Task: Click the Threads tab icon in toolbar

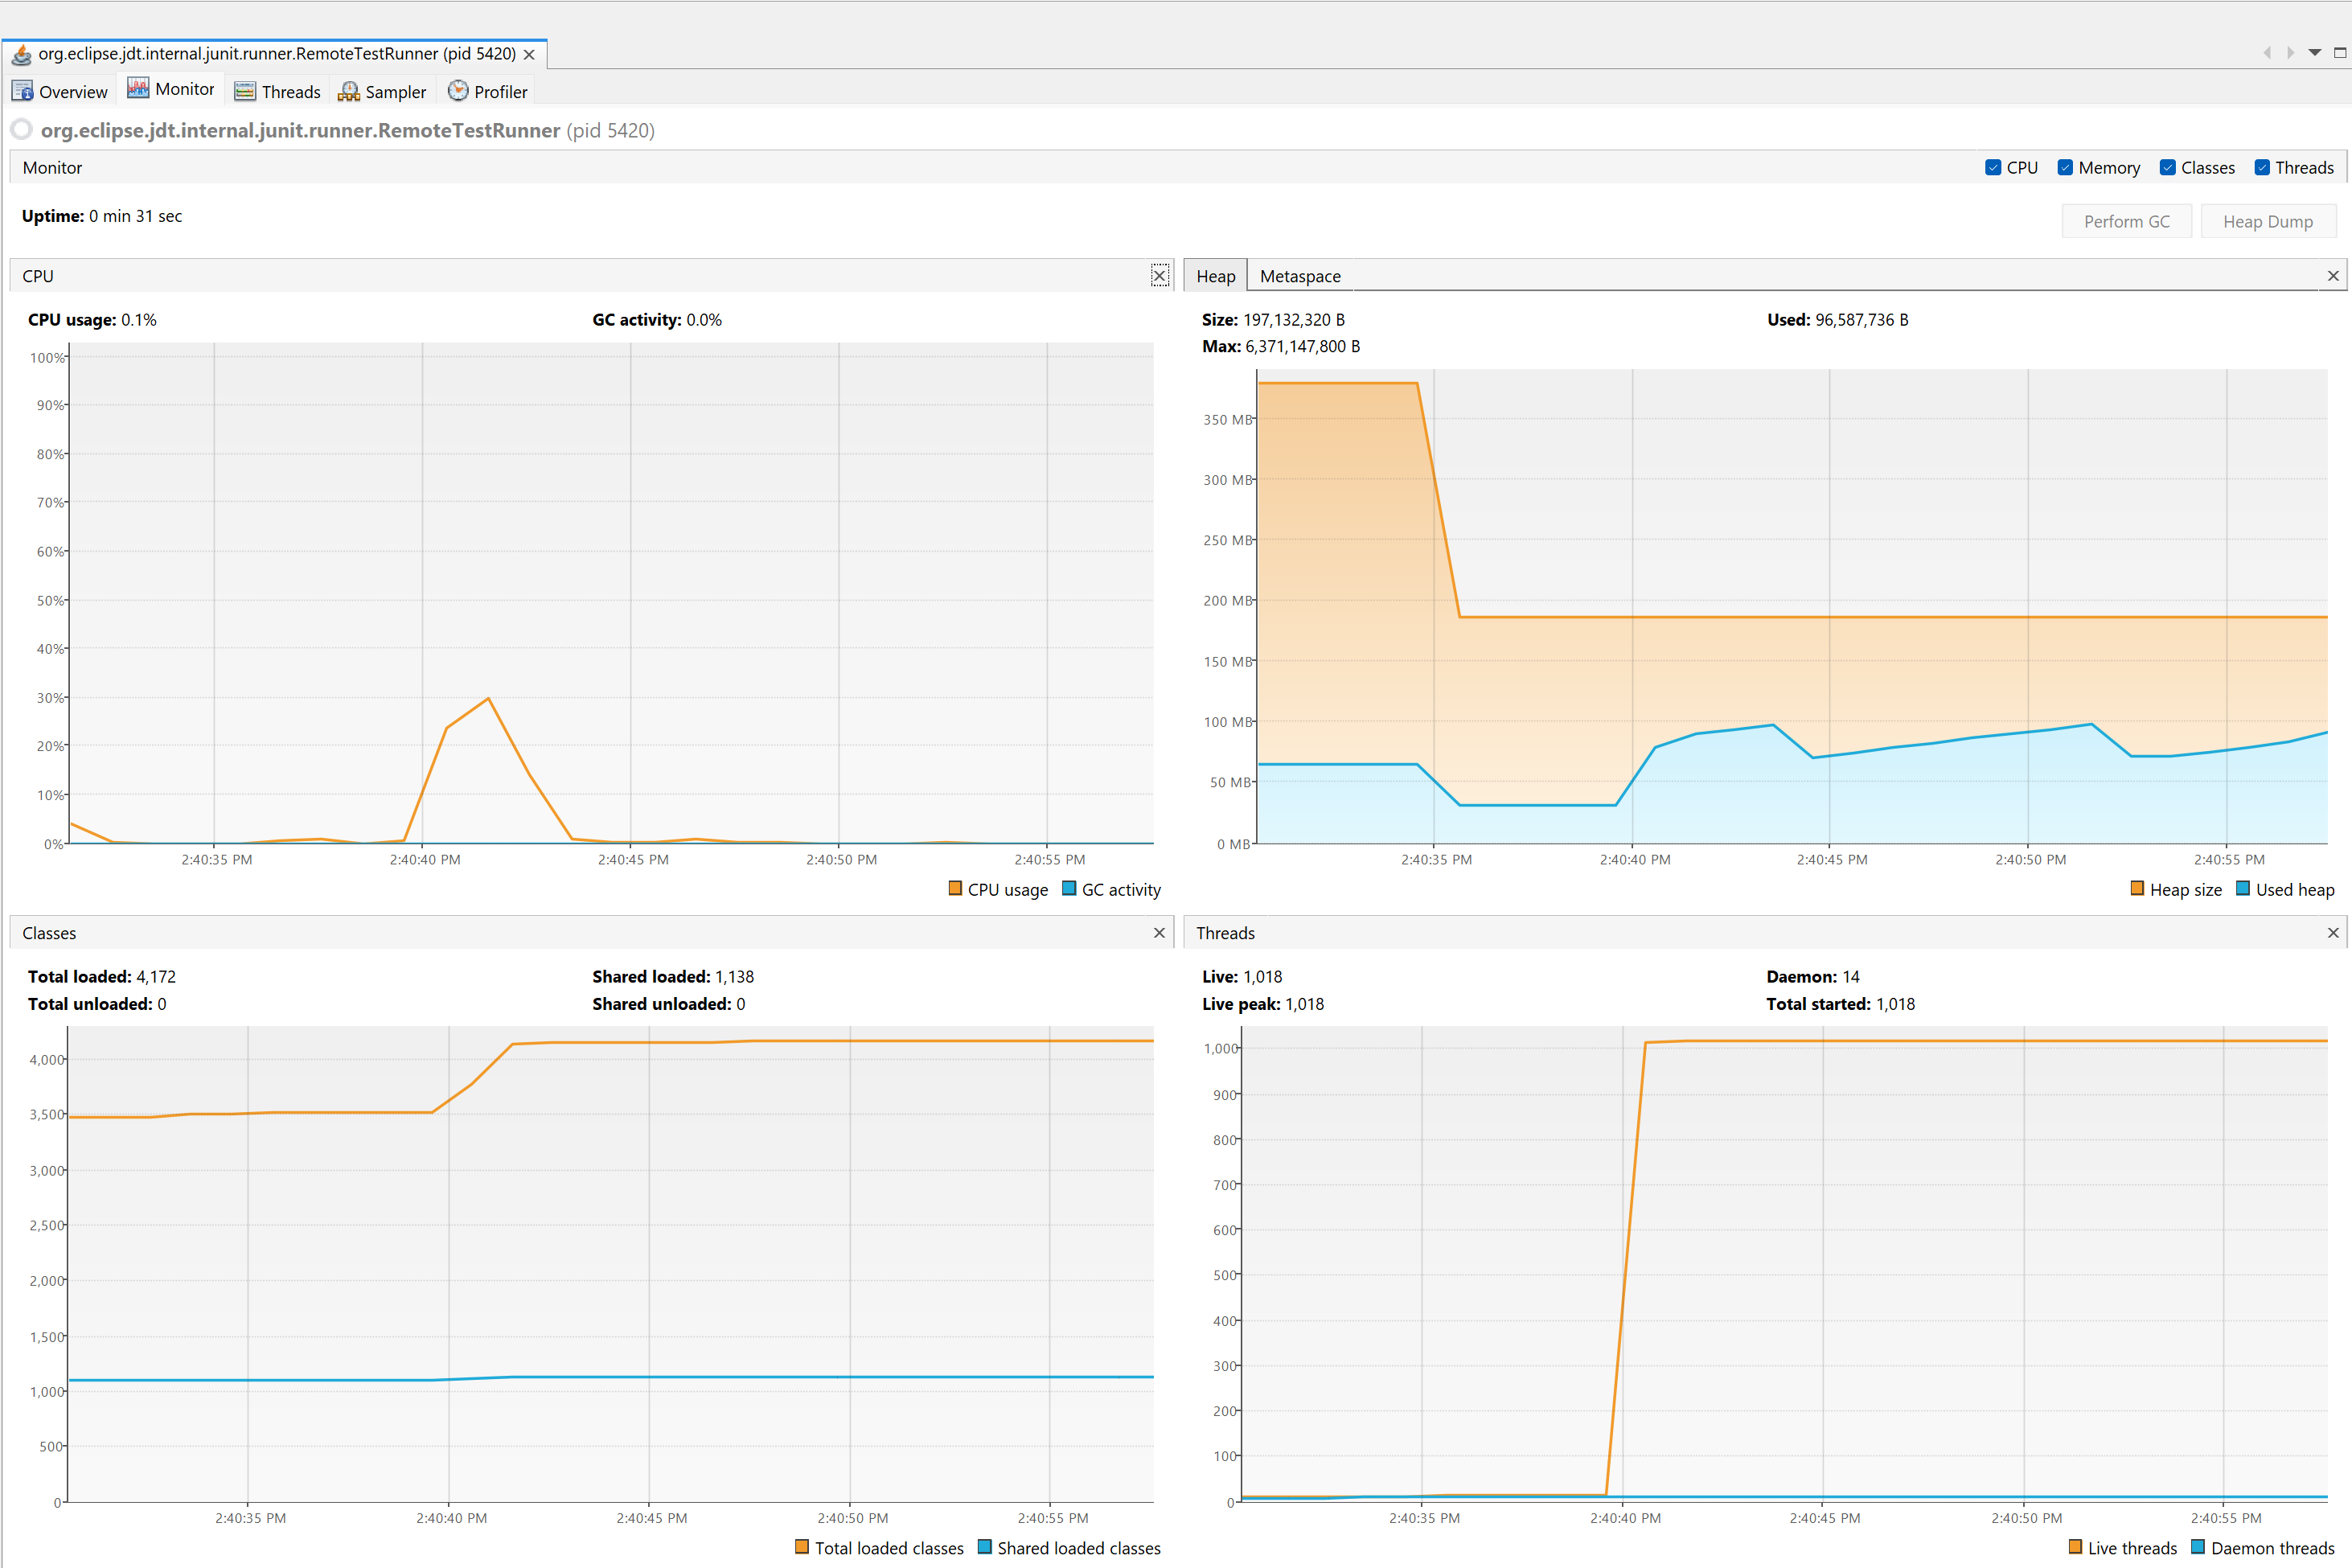Action: pyautogui.click(x=245, y=91)
